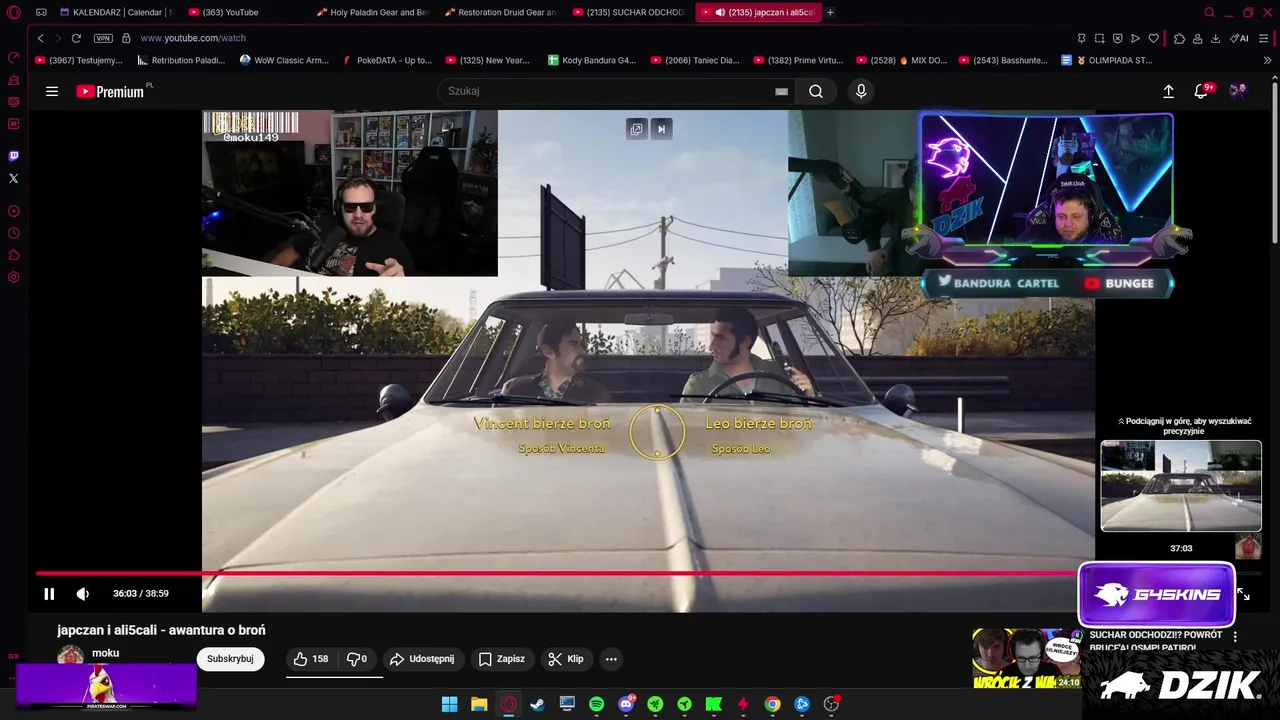Like the video with 158 likes
This screenshot has height=720, width=1280.
click(311, 659)
